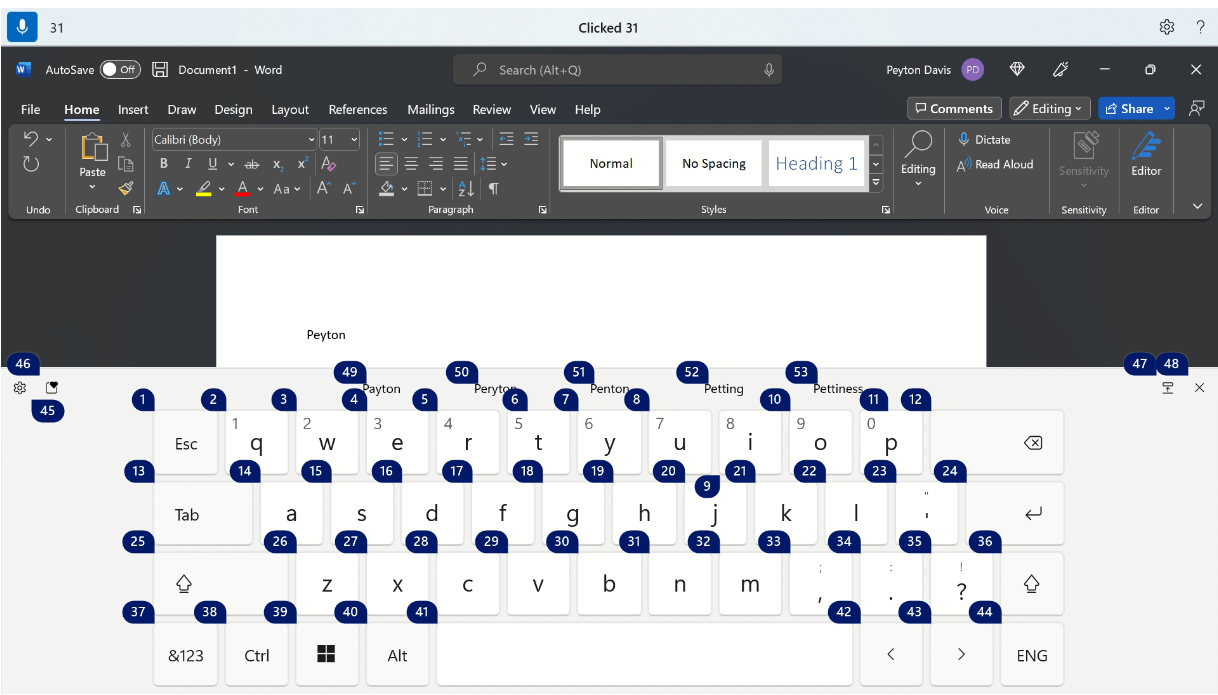Open the font name dropdown
This screenshot has width=1218, height=695.
(311, 140)
